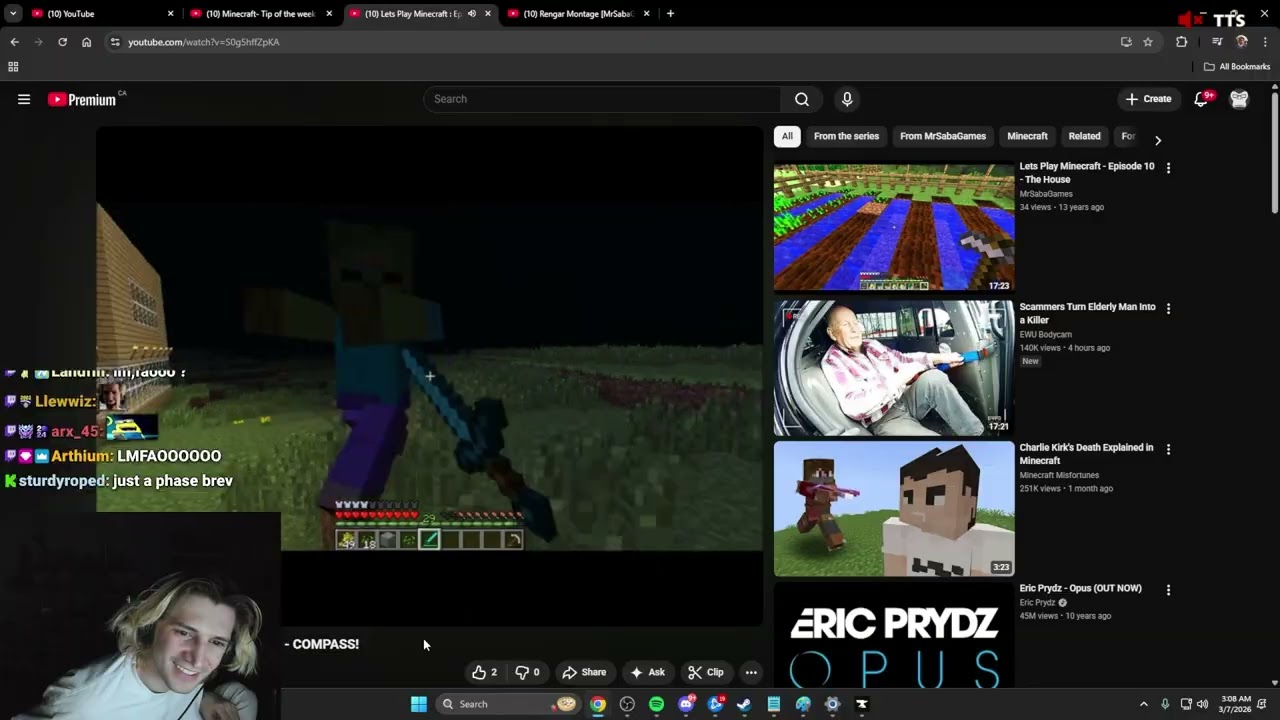The image size is (1280, 720).
Task: Open taskbar clock showing 3:08 AM
Action: pyautogui.click(x=1235, y=704)
